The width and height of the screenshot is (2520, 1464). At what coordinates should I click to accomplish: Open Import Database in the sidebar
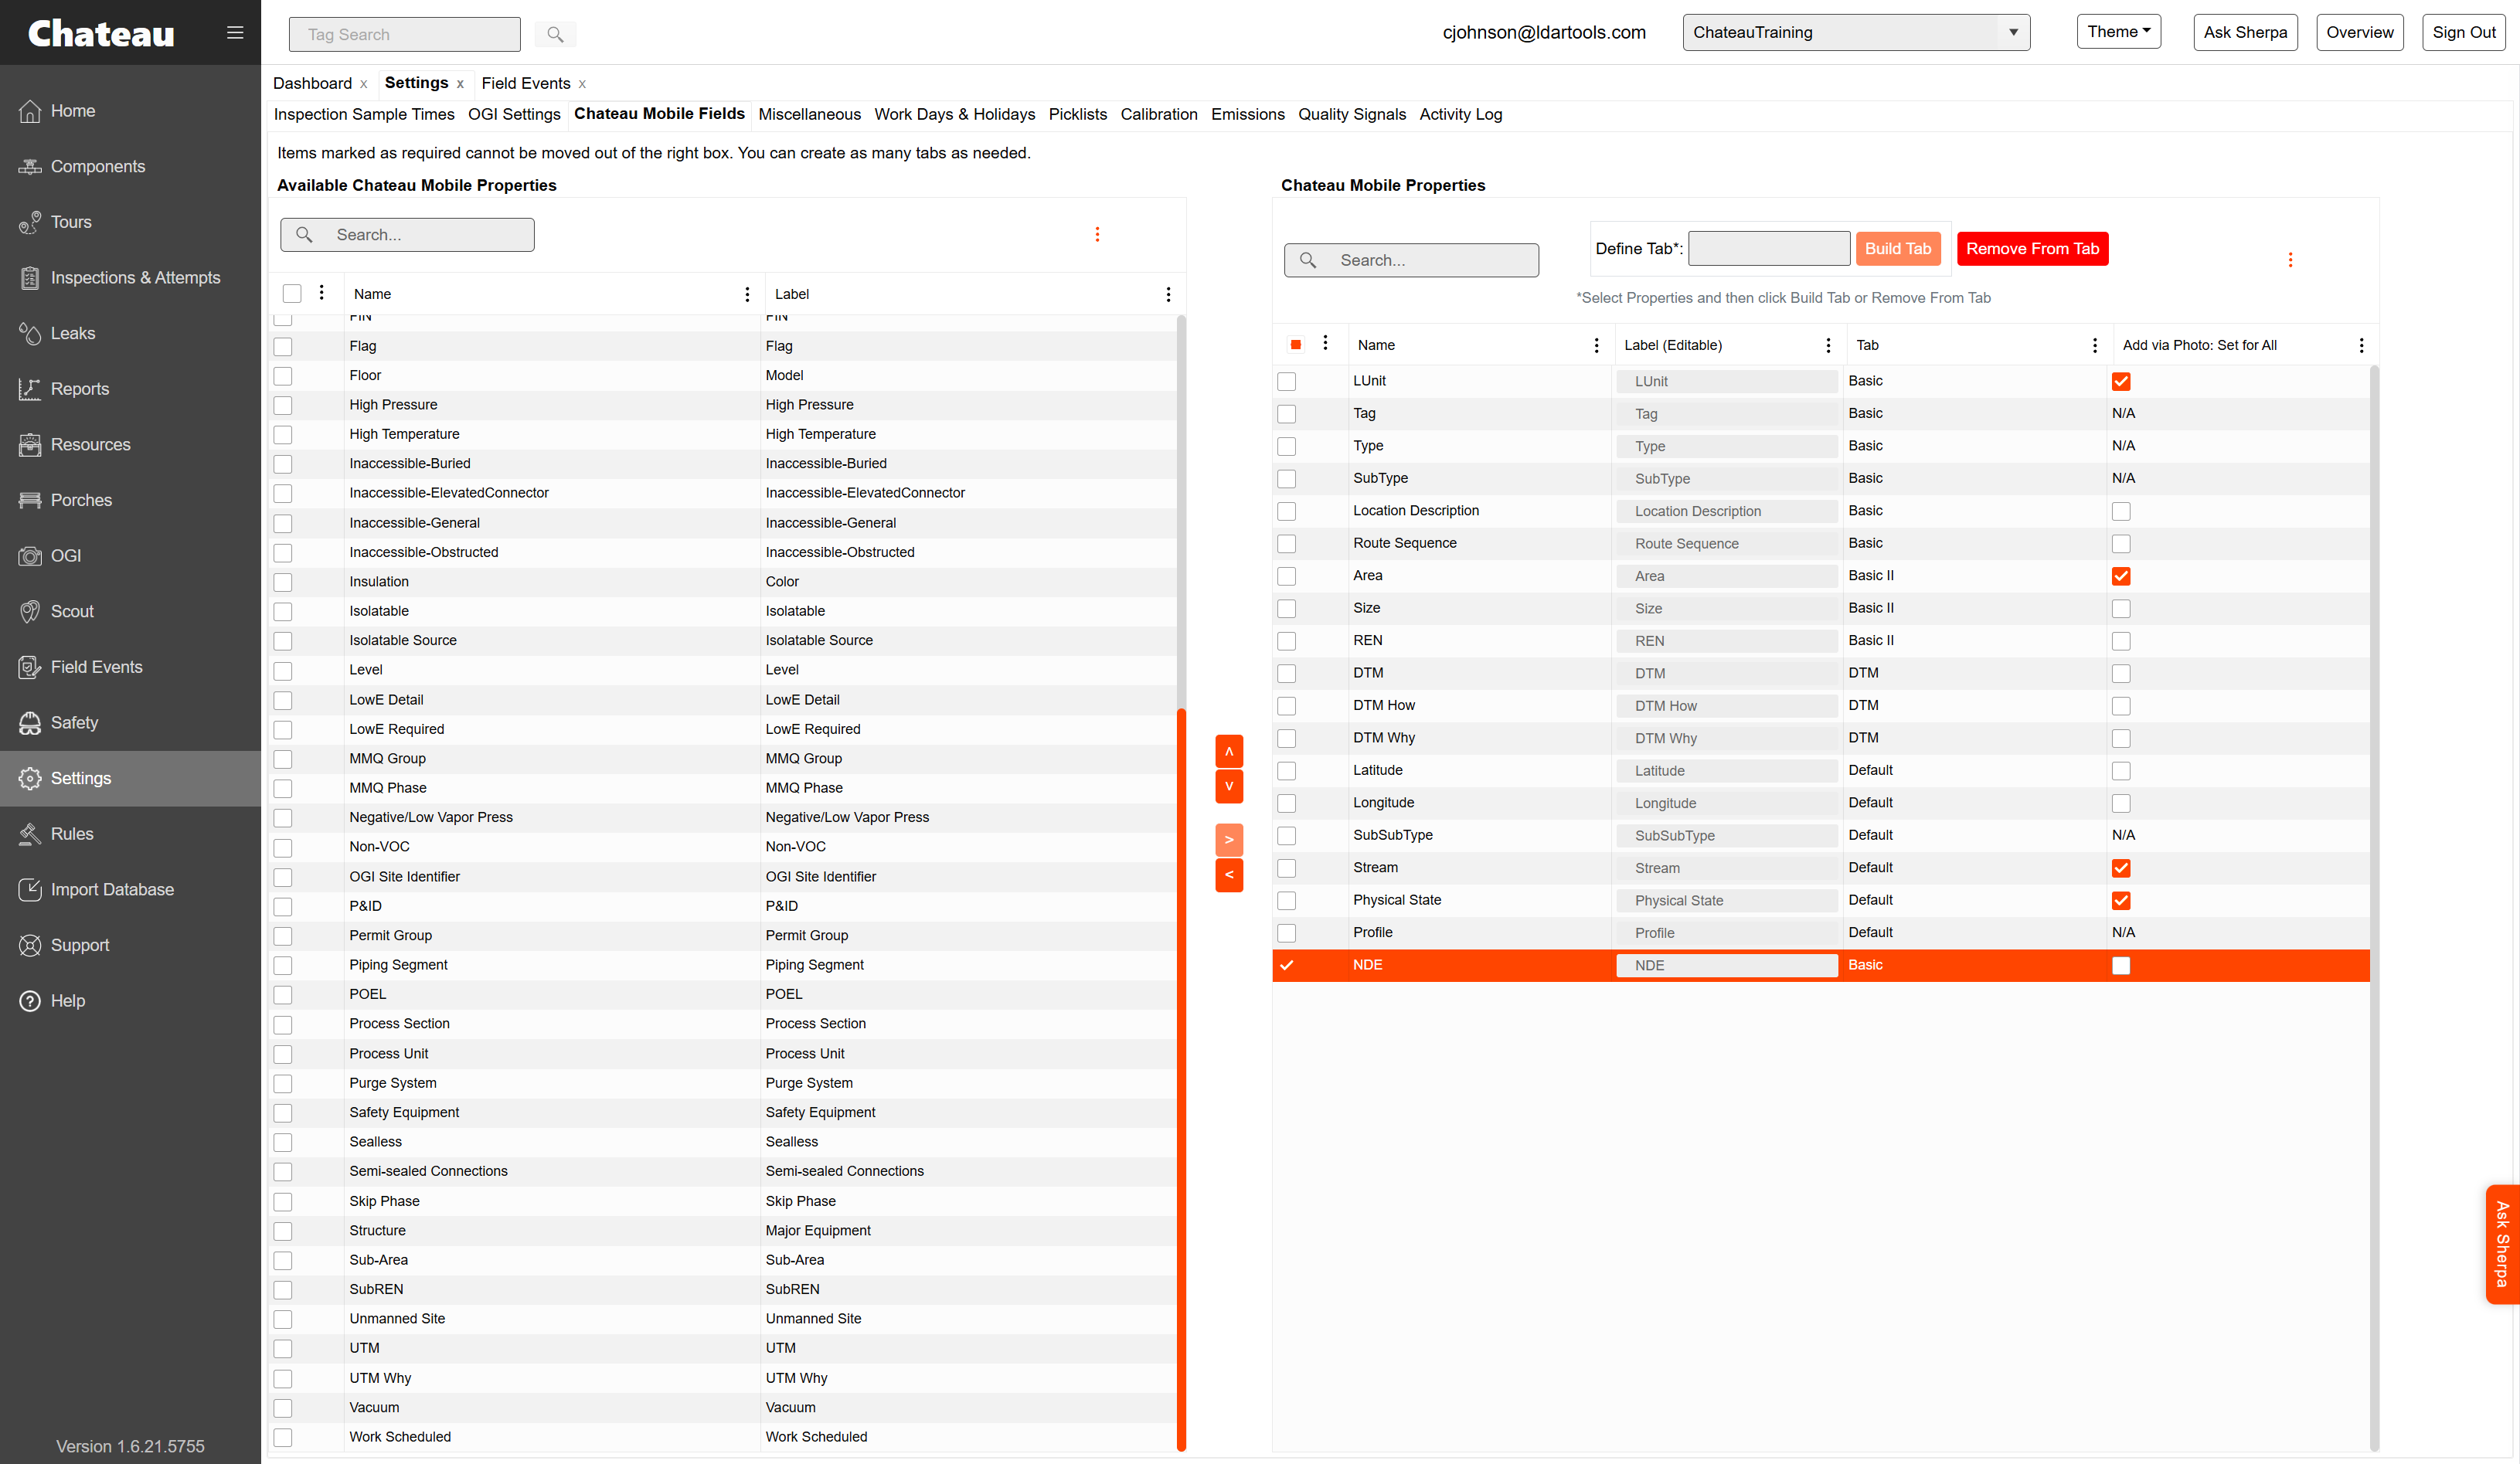click(130, 889)
